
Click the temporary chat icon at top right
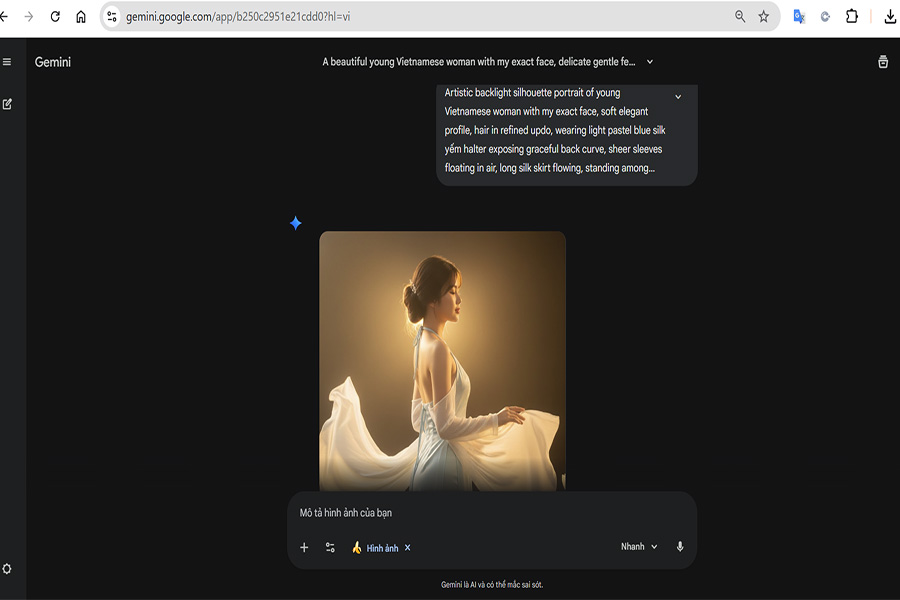click(x=883, y=62)
